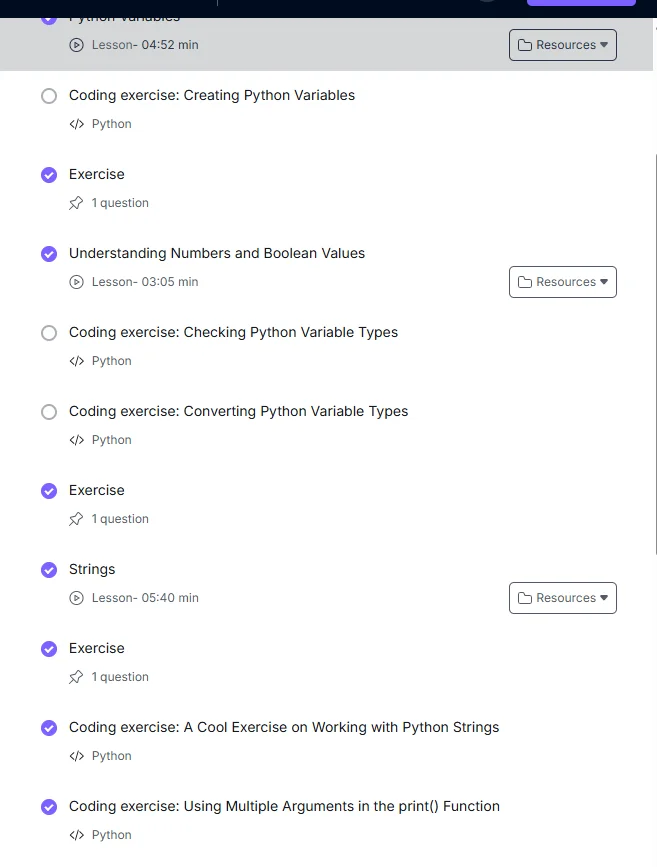Toggle completion circle for Converting Python Variable Types

(49, 412)
